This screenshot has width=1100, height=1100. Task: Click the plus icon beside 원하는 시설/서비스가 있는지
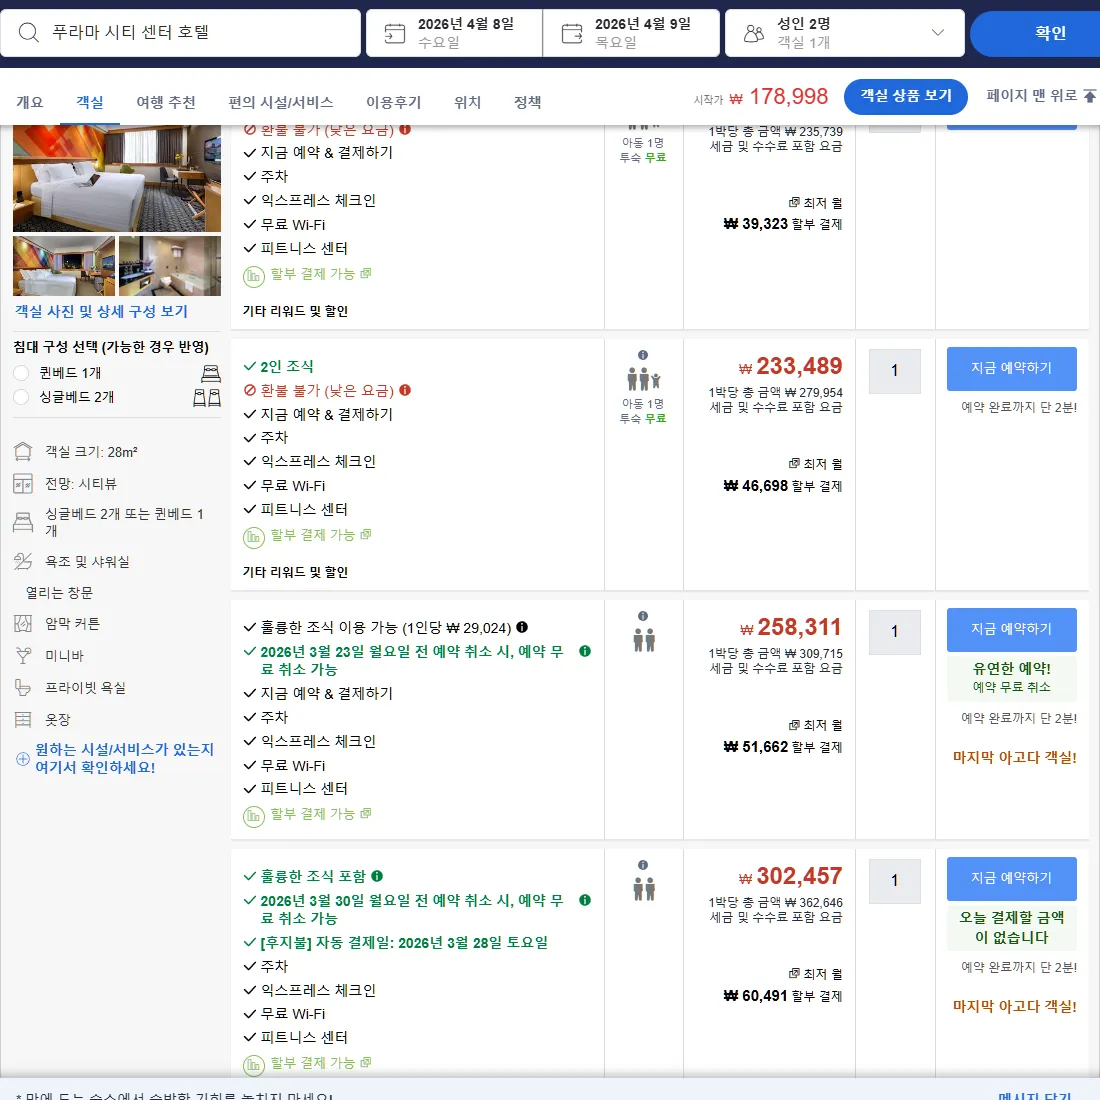22,758
